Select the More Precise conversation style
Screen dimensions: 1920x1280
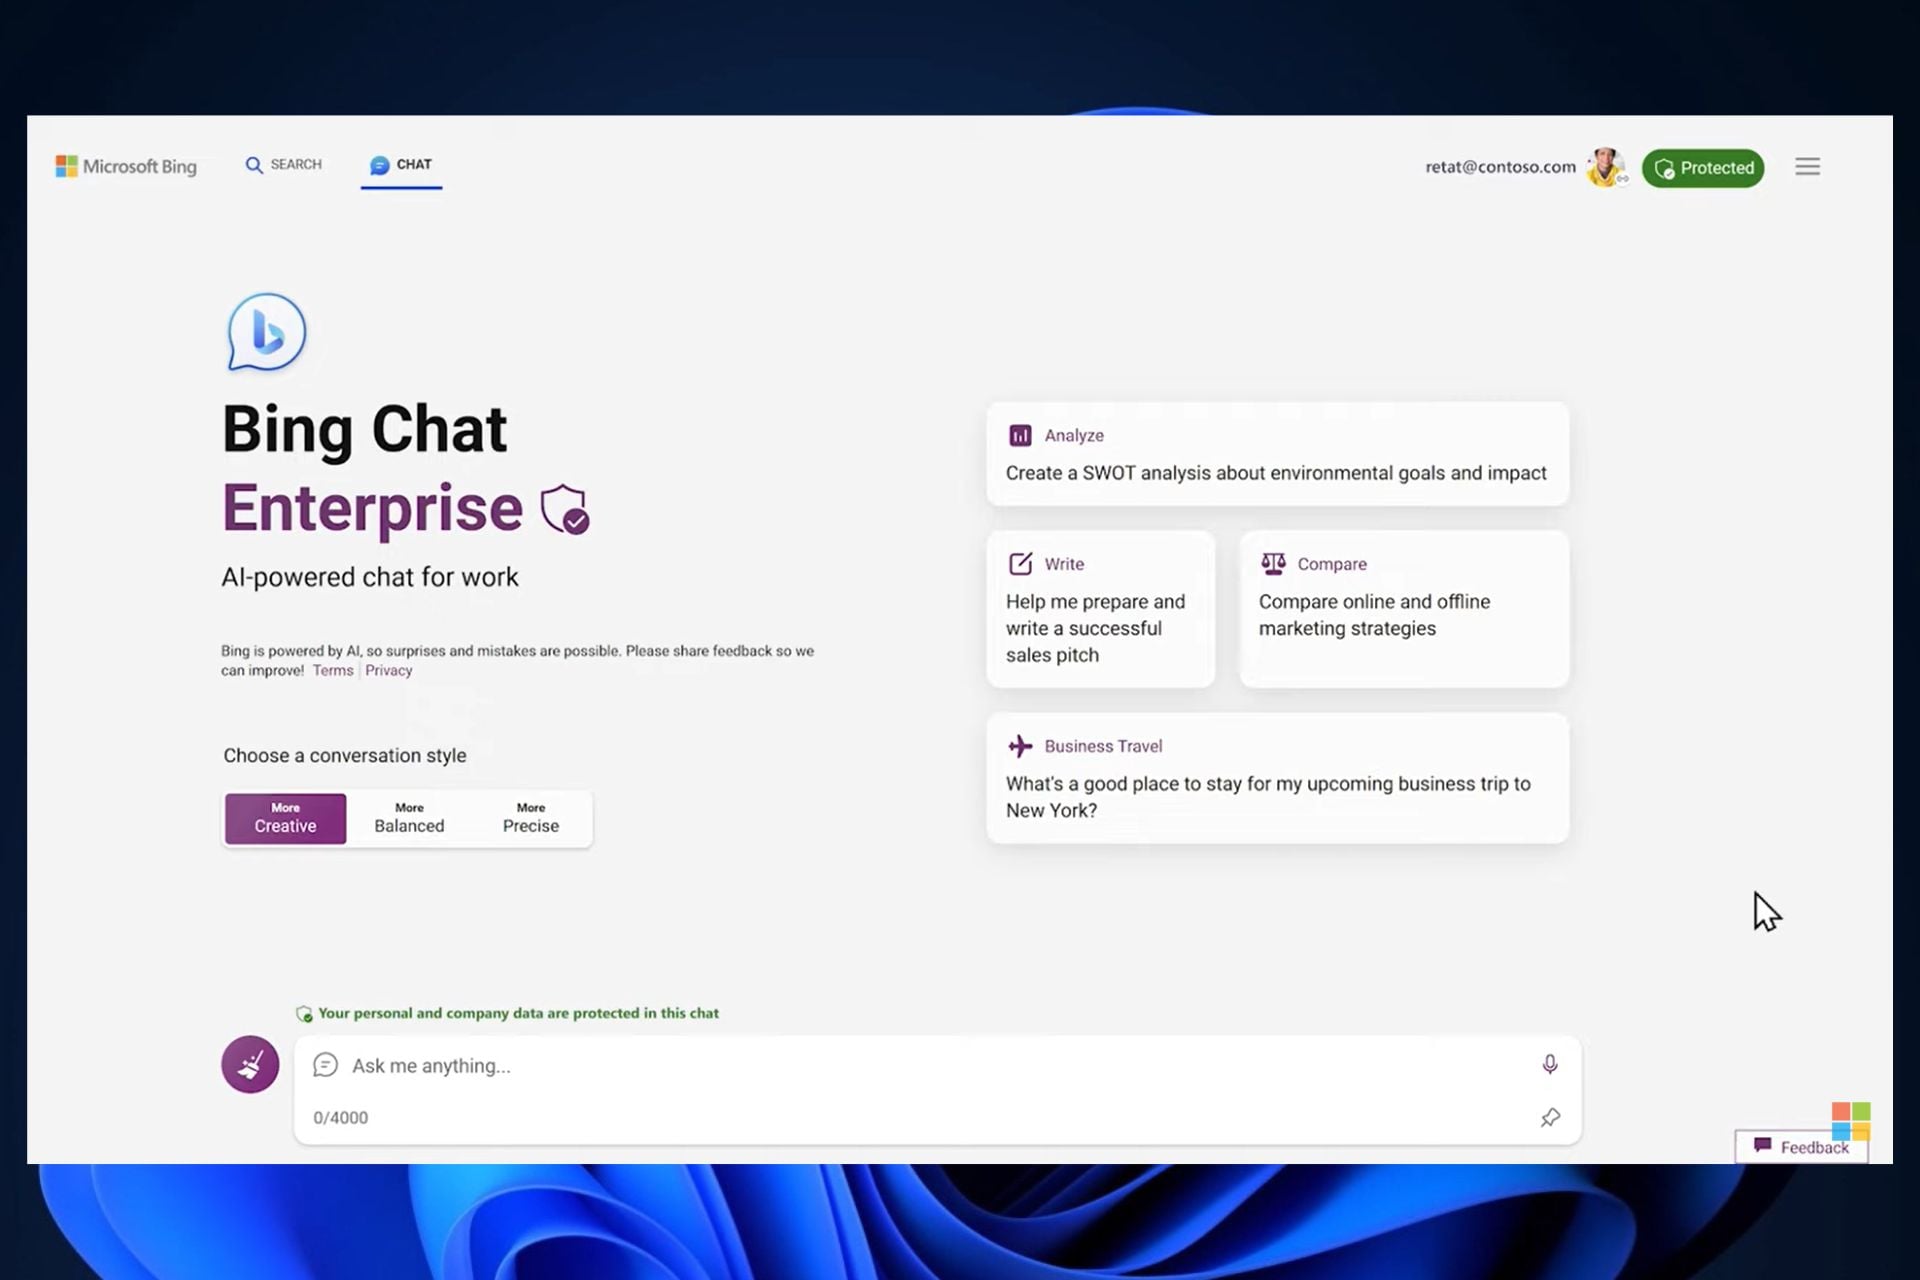[530, 818]
